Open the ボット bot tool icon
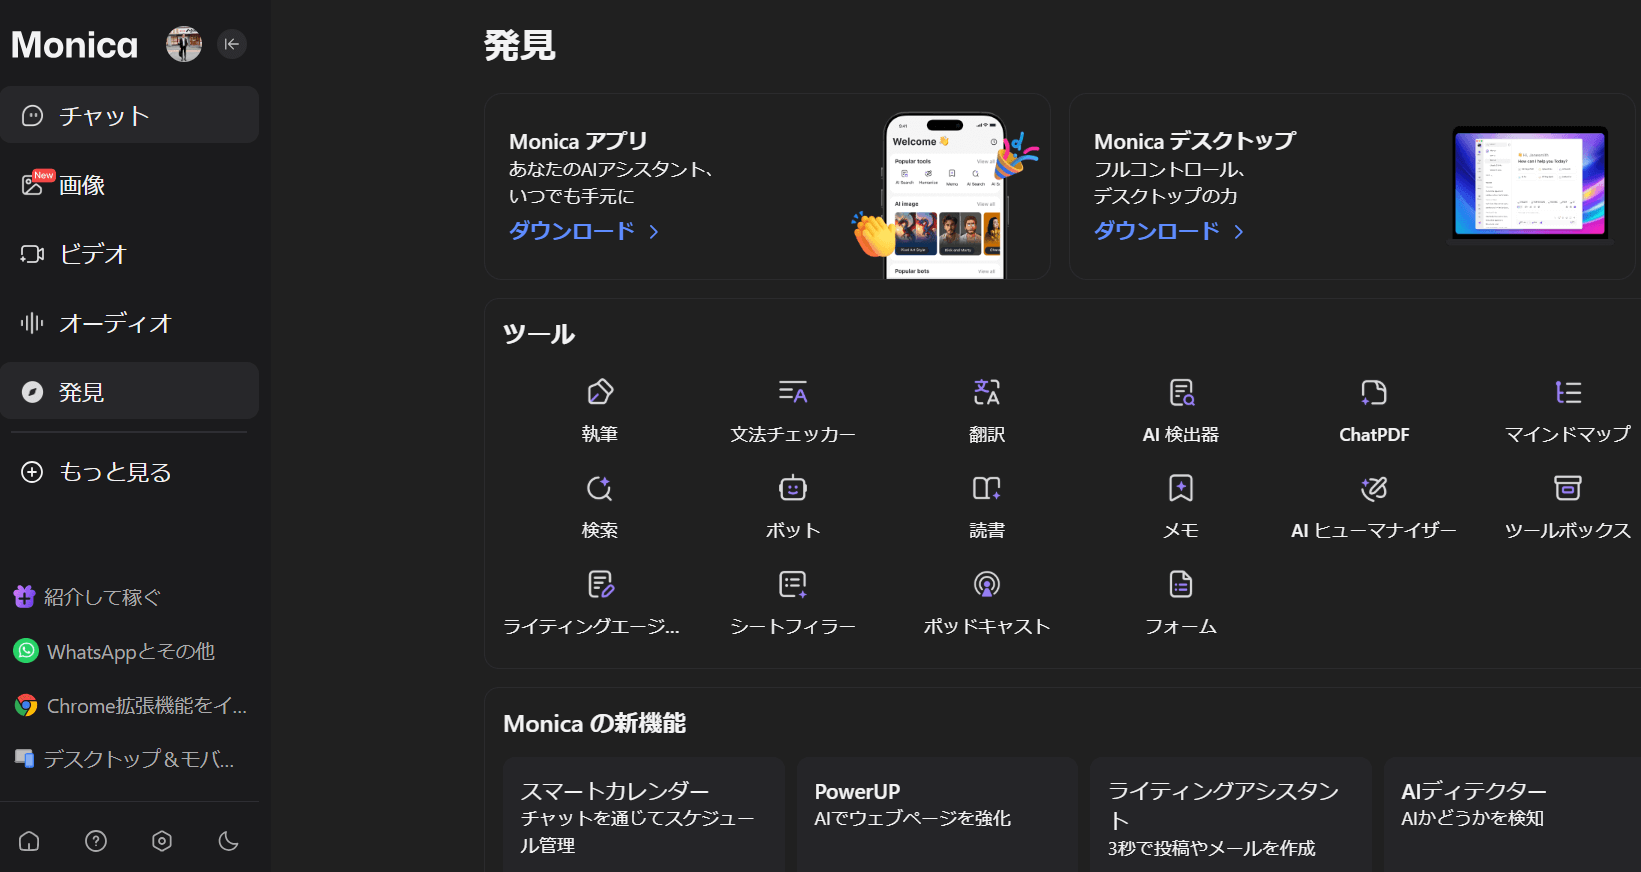 click(793, 488)
